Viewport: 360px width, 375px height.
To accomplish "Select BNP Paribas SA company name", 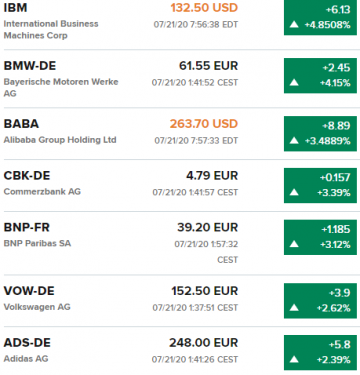I will coord(37,243).
